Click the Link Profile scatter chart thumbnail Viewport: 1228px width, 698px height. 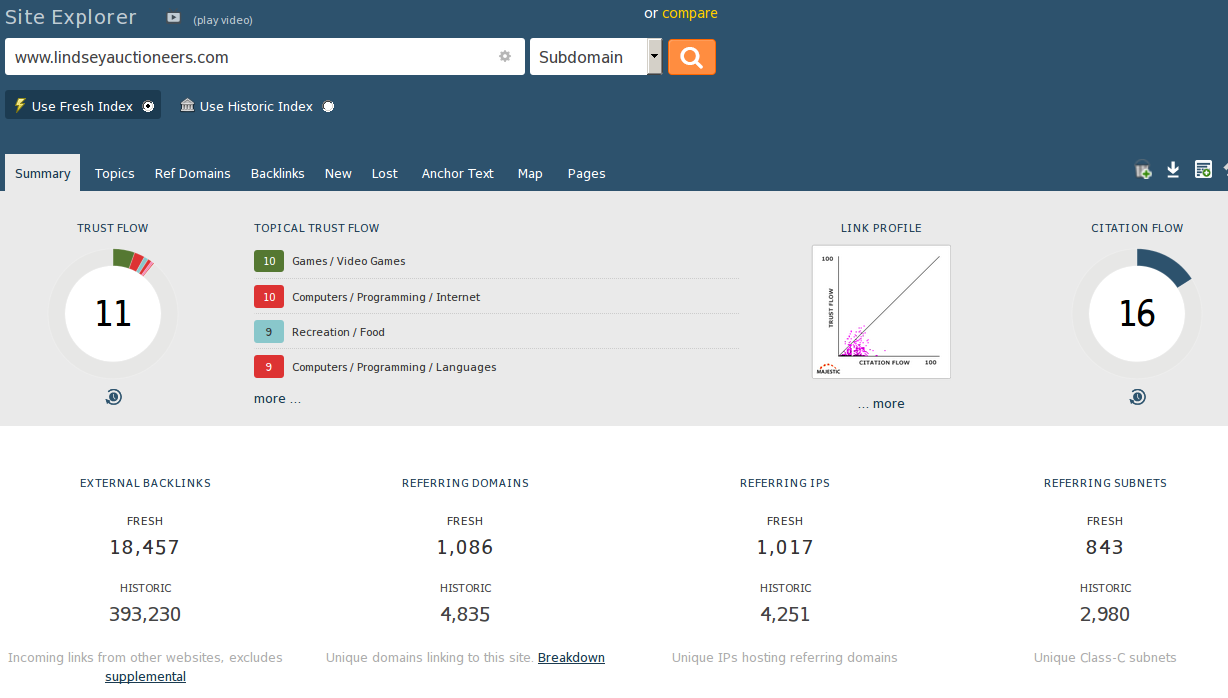[881, 312]
